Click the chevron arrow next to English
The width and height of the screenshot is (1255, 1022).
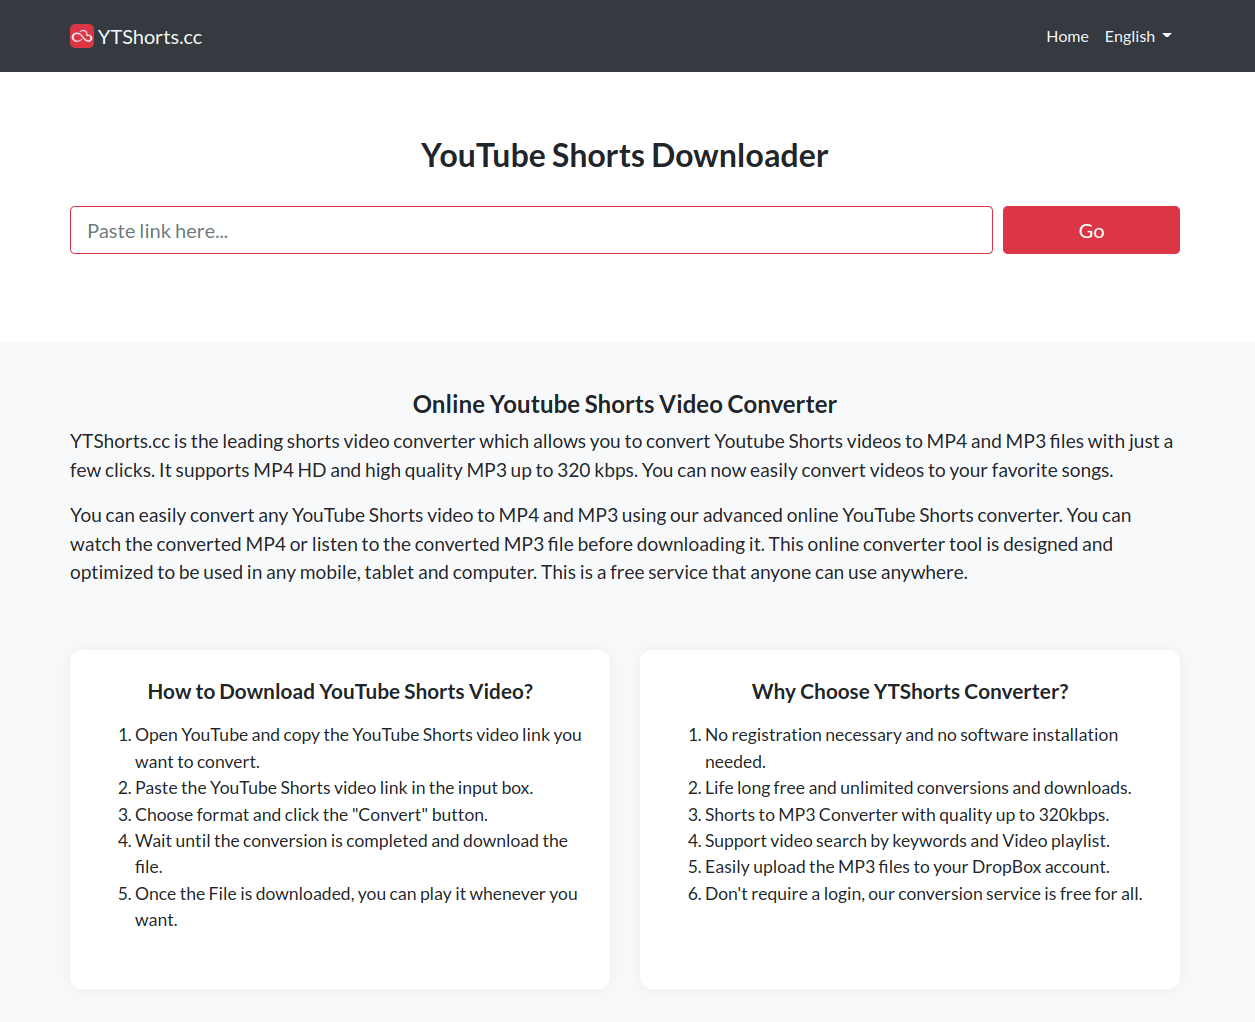tap(1168, 37)
